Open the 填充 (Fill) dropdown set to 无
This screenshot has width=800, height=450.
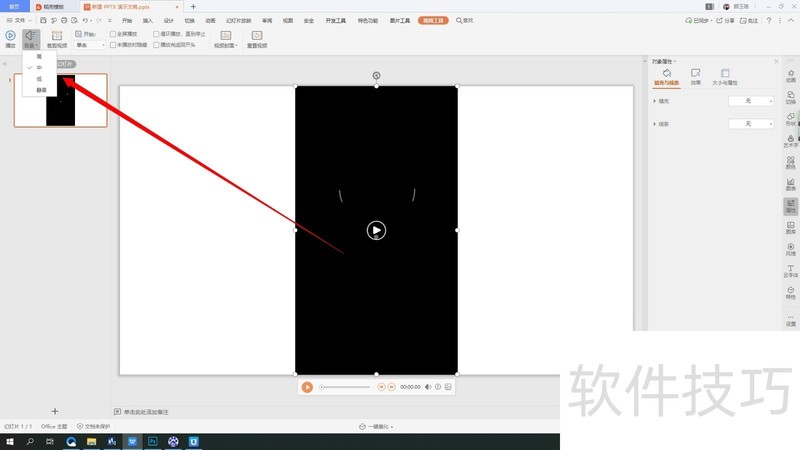click(x=752, y=101)
